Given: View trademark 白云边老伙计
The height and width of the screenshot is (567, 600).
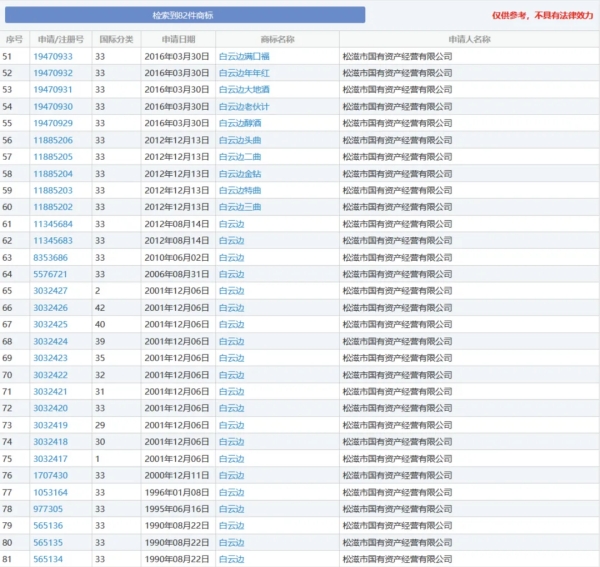Looking at the screenshot, I should [x=245, y=106].
